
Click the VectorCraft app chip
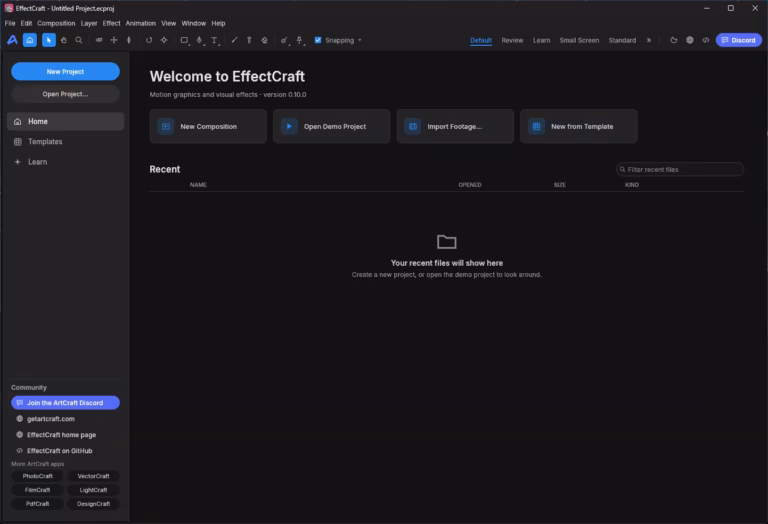(93, 476)
